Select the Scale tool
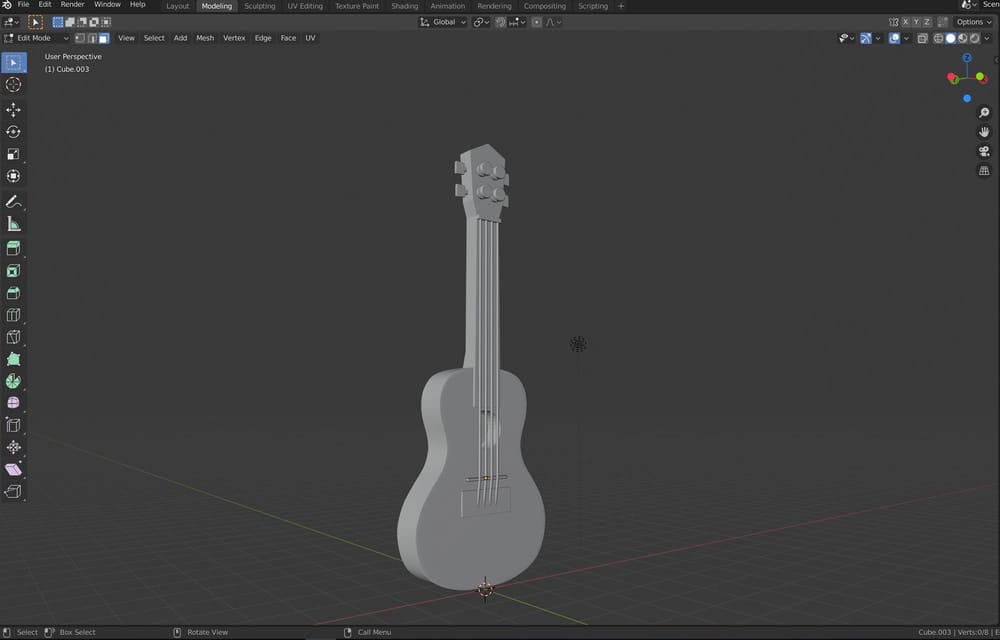This screenshot has height=640, width=1000. [13, 153]
